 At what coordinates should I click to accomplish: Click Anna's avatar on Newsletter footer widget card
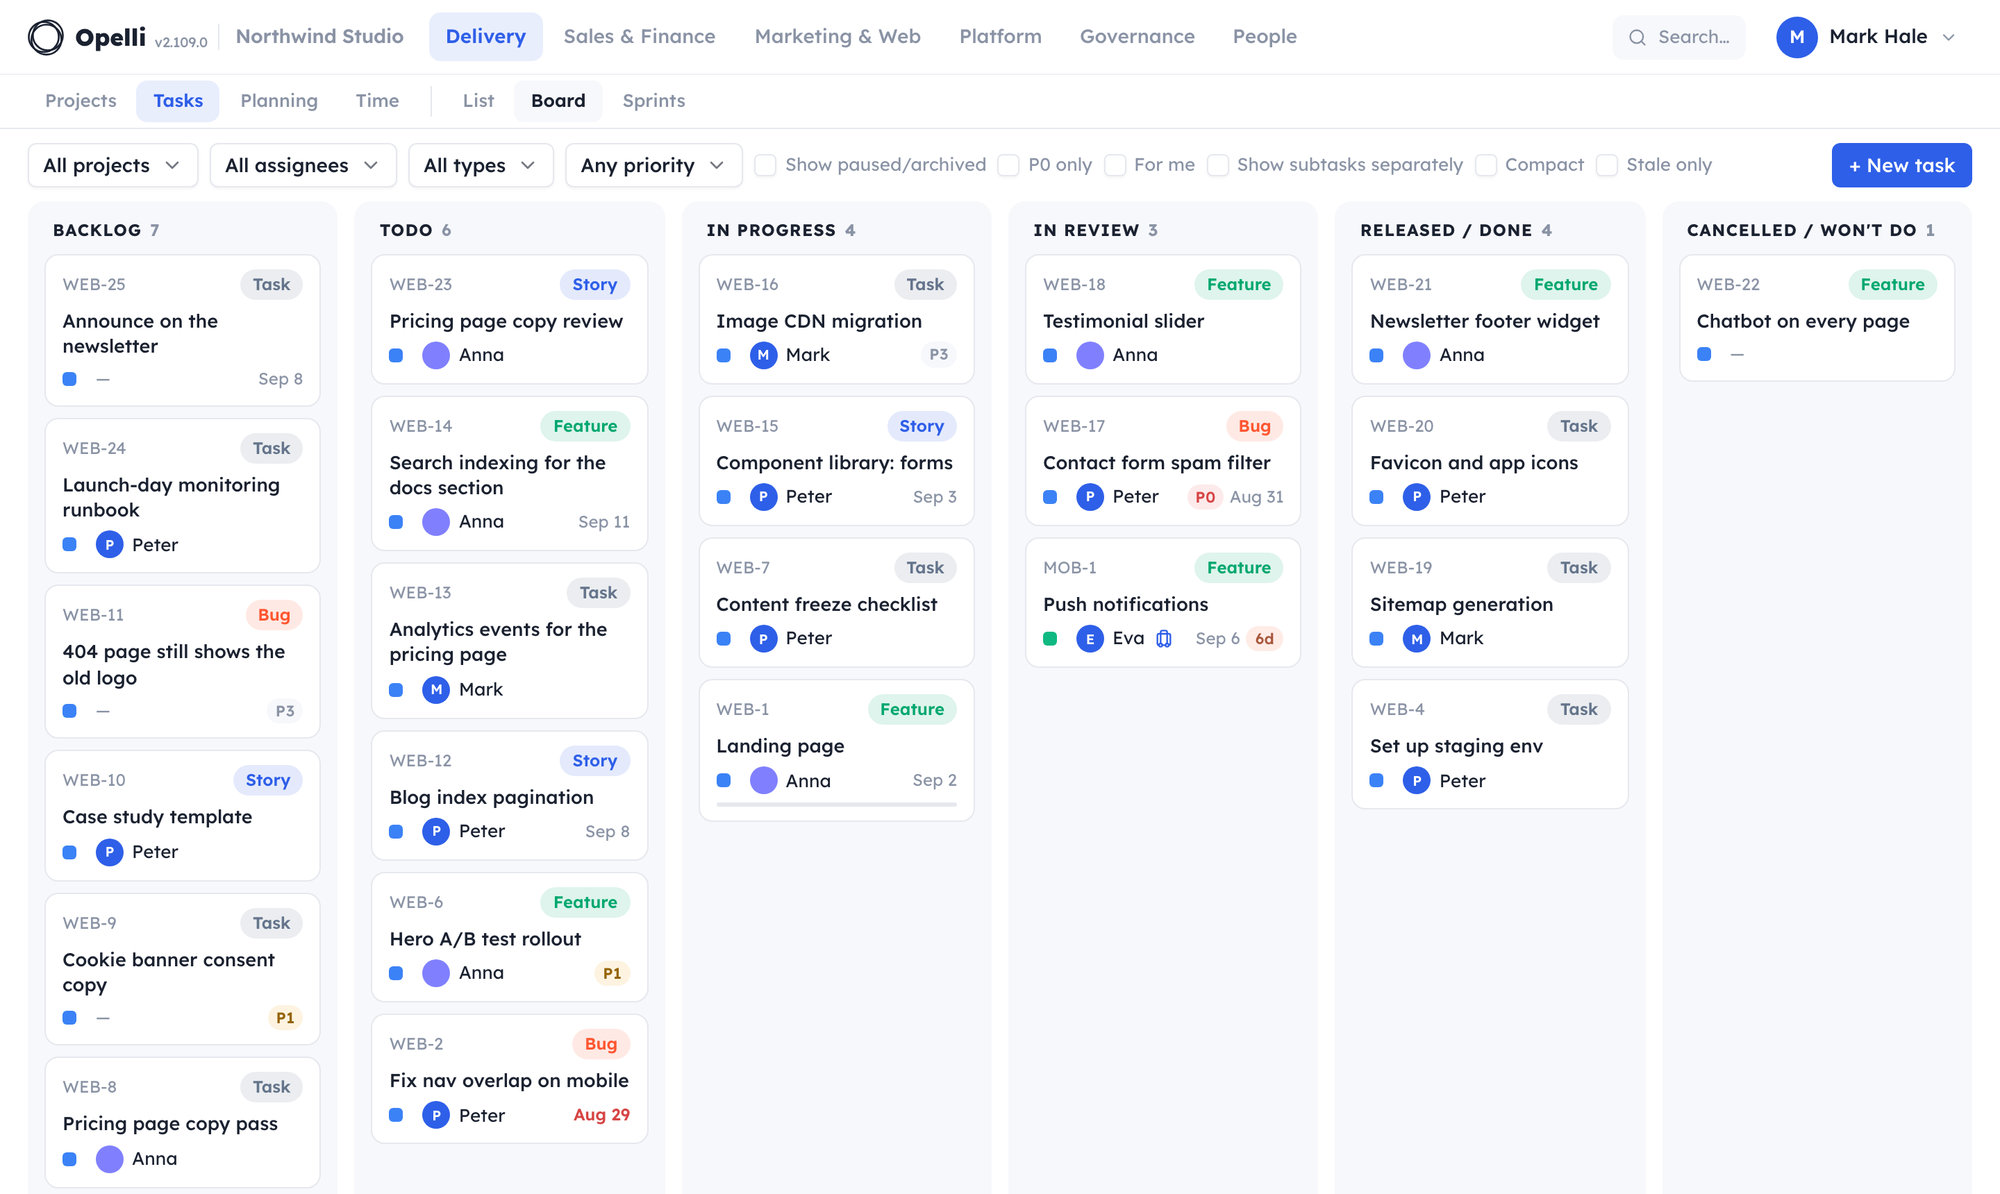(1416, 355)
